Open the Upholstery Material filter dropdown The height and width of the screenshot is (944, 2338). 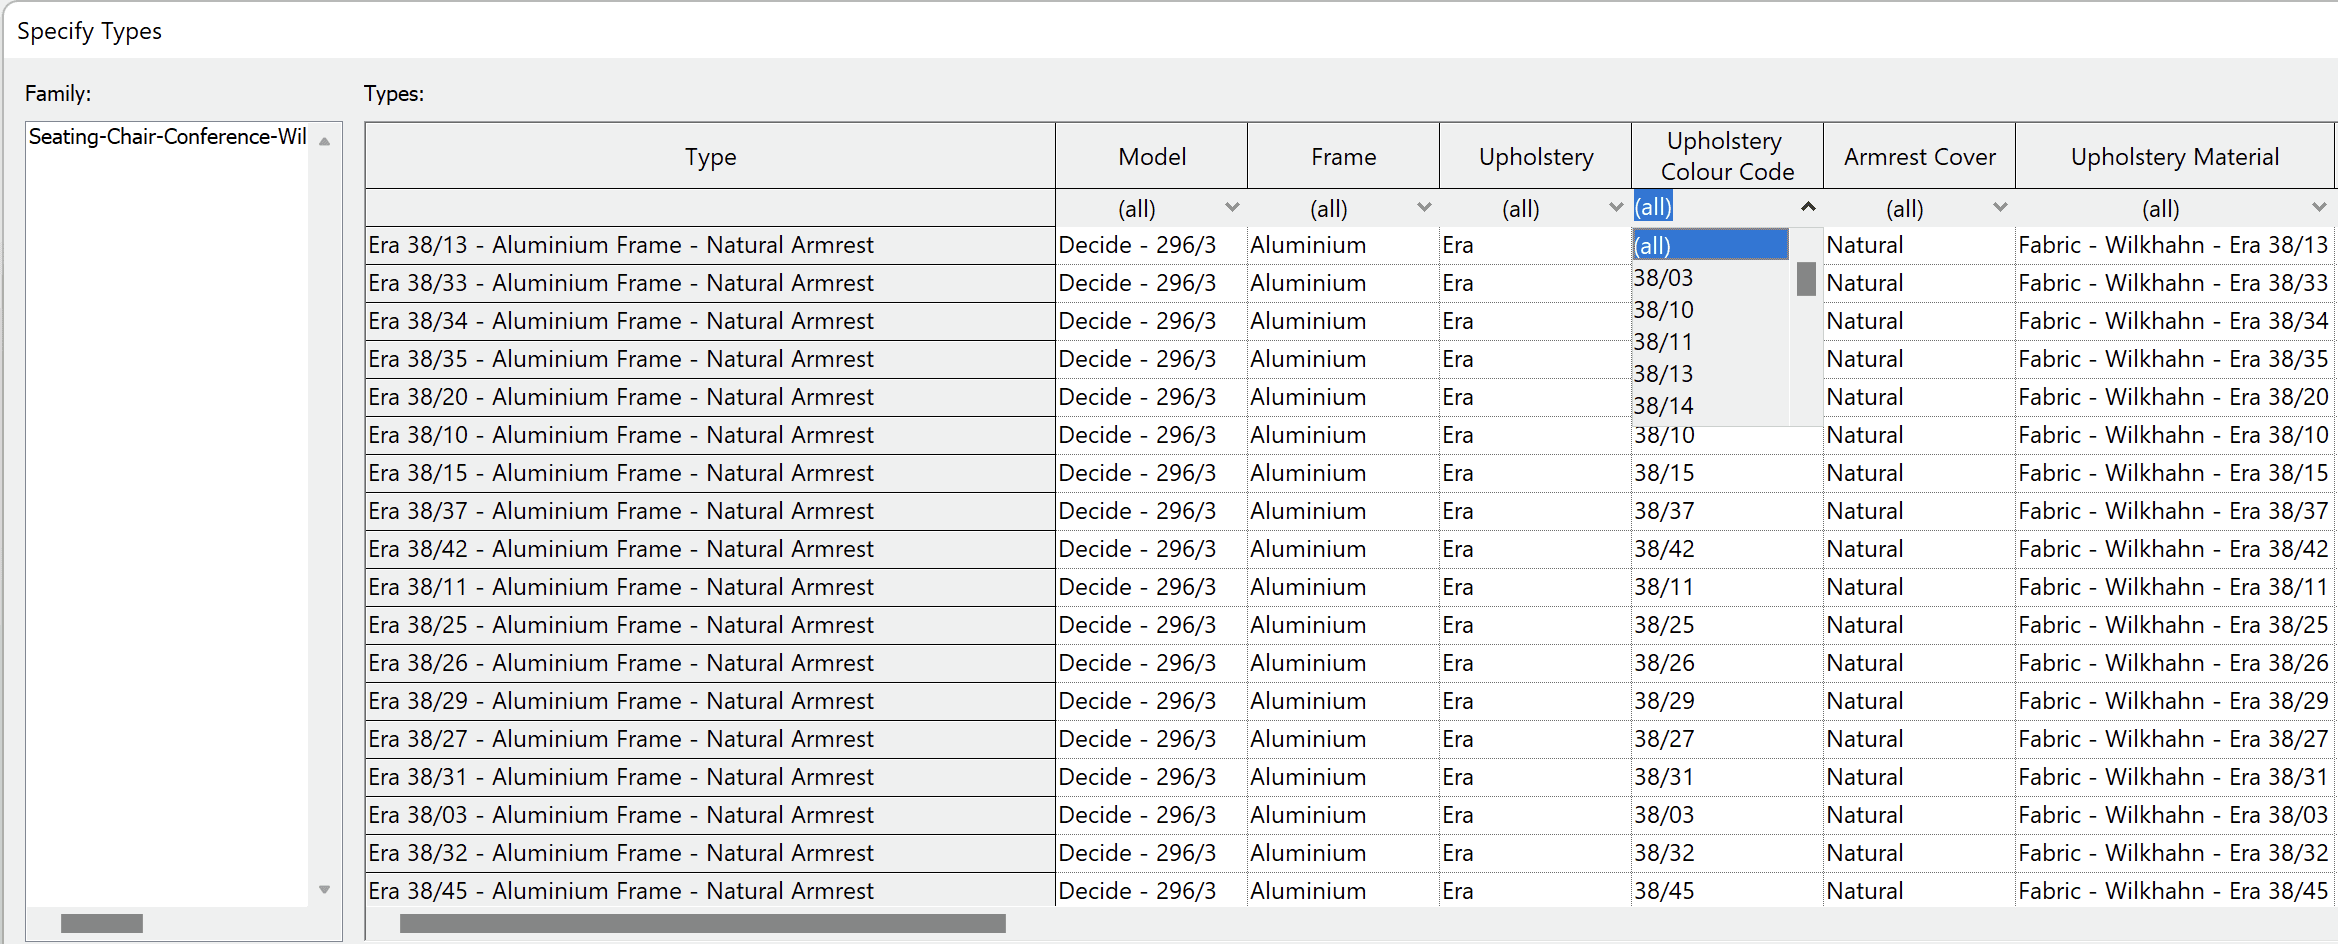point(2320,208)
